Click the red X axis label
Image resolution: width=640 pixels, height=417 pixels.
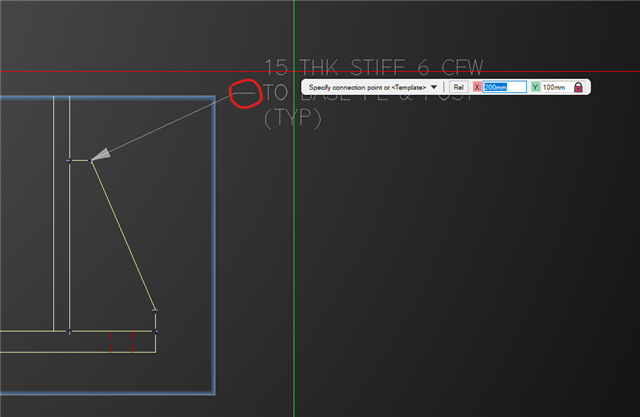coord(477,87)
